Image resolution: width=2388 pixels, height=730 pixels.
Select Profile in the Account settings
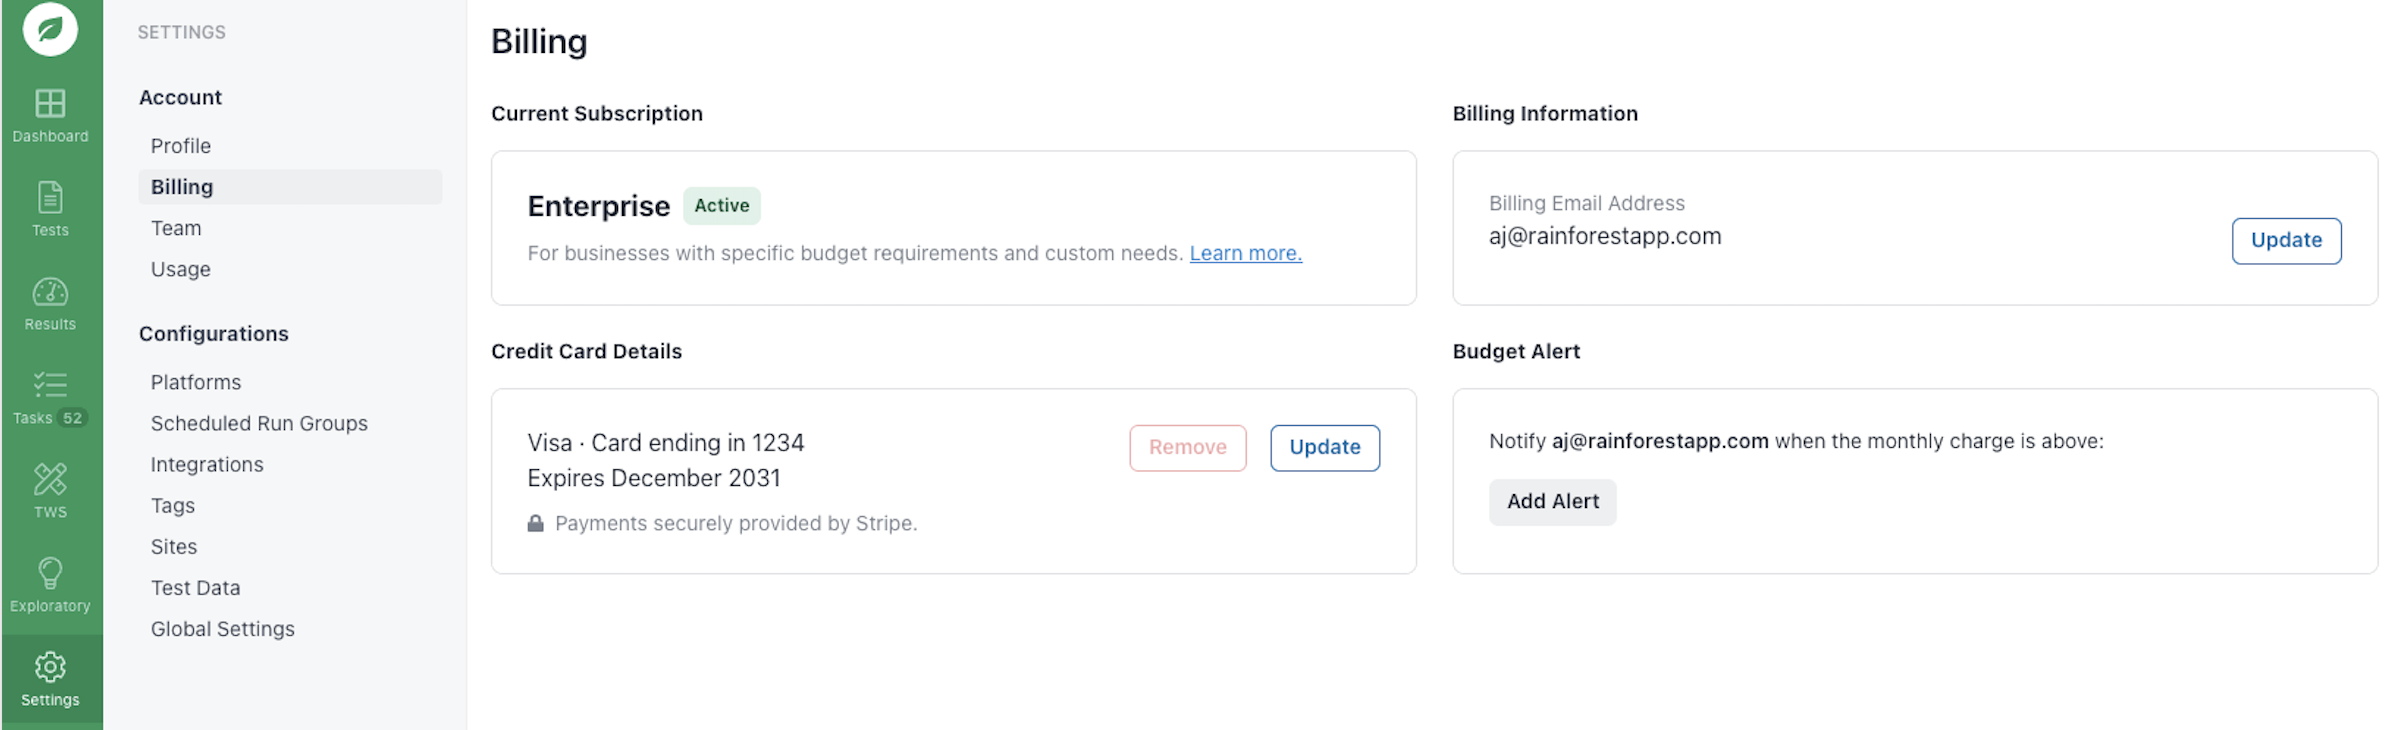181,146
